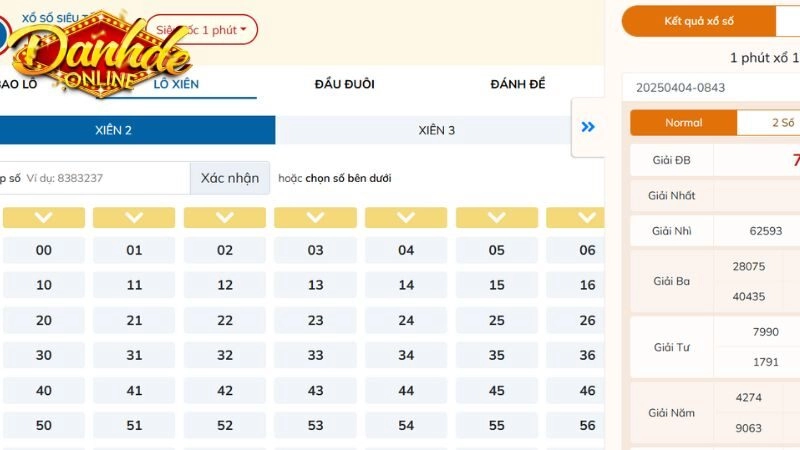Screen dimensions: 800x450
Task: Click the yellow chevron above number 02
Action: (225, 217)
